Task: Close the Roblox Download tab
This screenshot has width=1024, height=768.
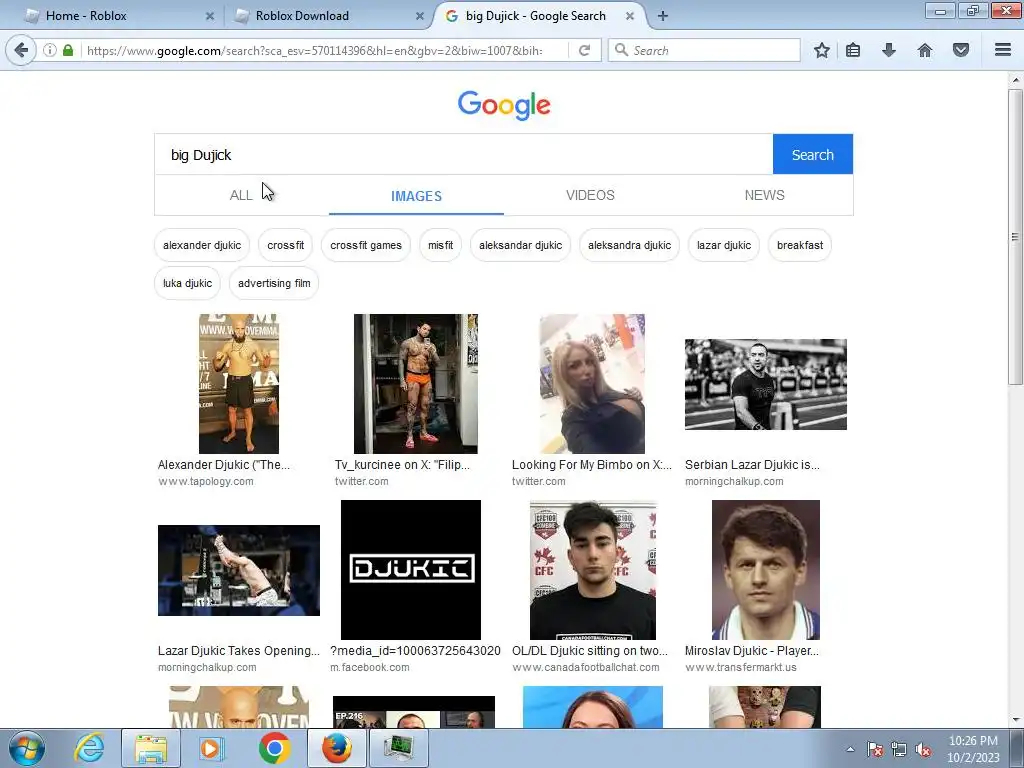Action: pos(420,16)
